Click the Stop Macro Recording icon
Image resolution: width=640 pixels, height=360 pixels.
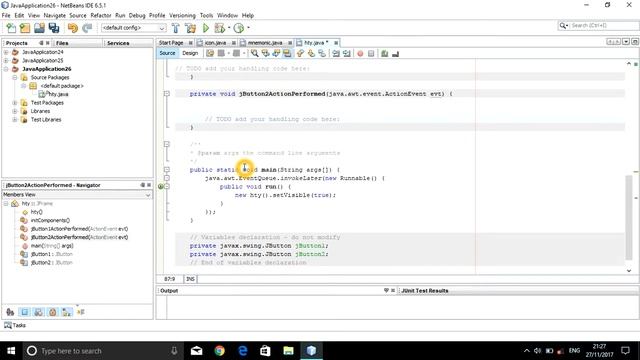(x=371, y=53)
